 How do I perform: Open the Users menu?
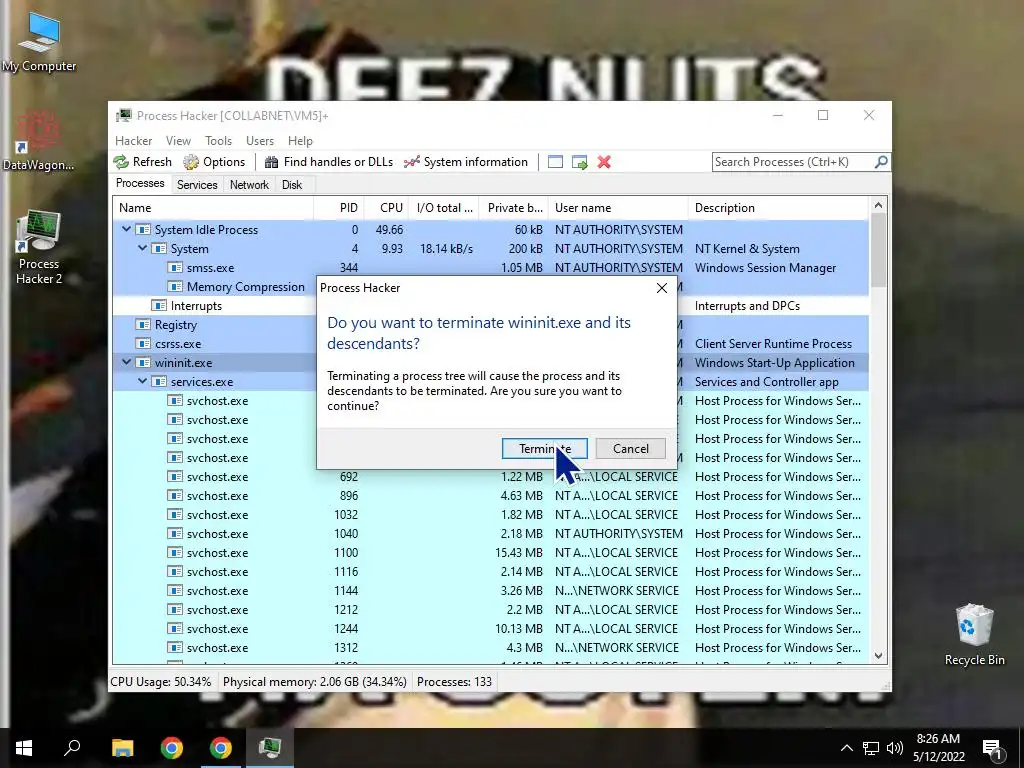(260, 140)
